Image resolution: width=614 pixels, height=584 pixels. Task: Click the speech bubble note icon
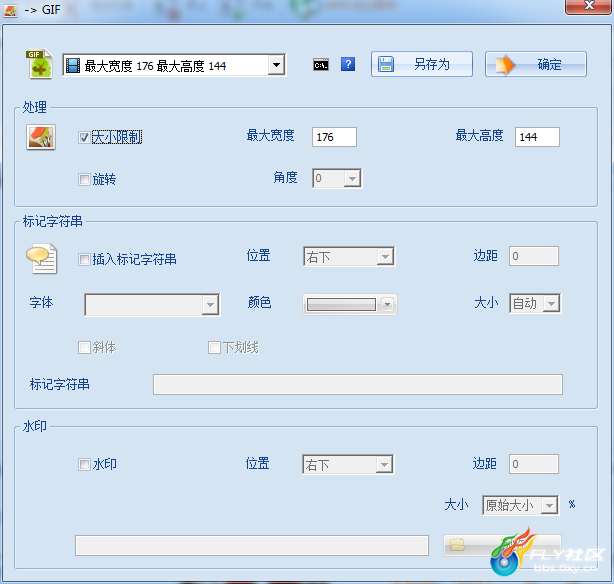pyautogui.click(x=42, y=259)
